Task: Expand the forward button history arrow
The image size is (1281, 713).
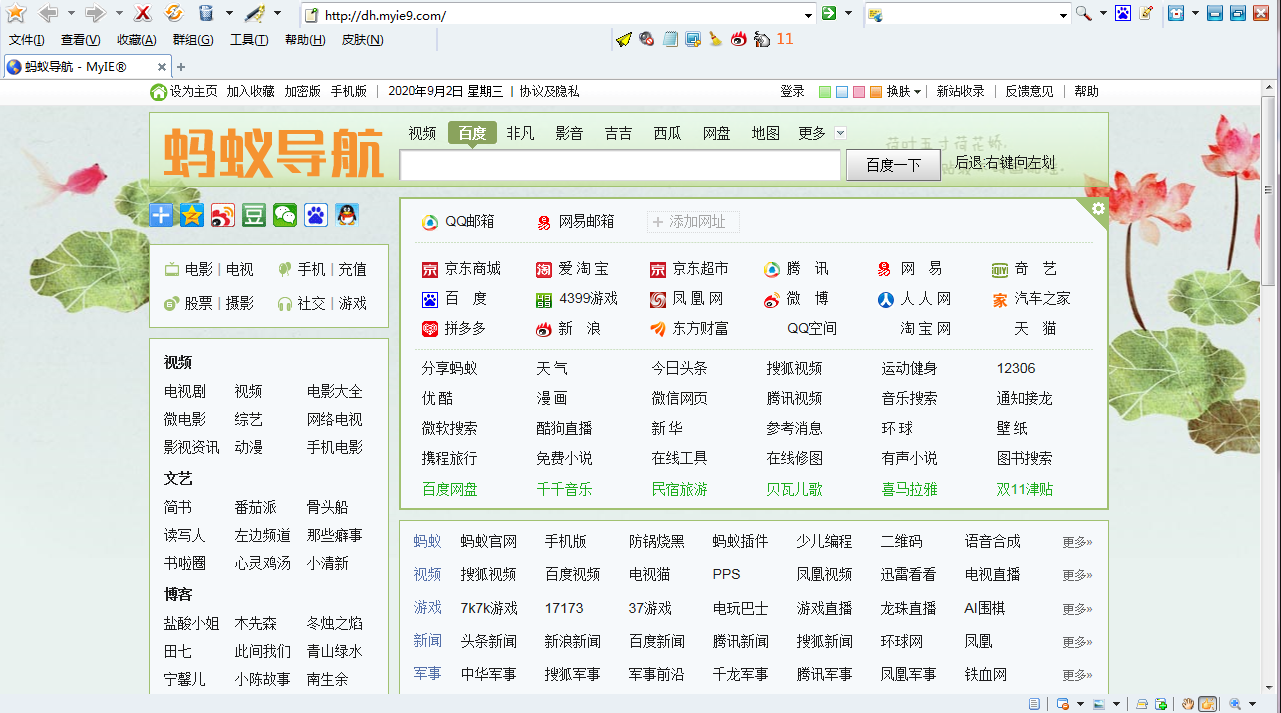Action: pyautogui.click(x=119, y=13)
